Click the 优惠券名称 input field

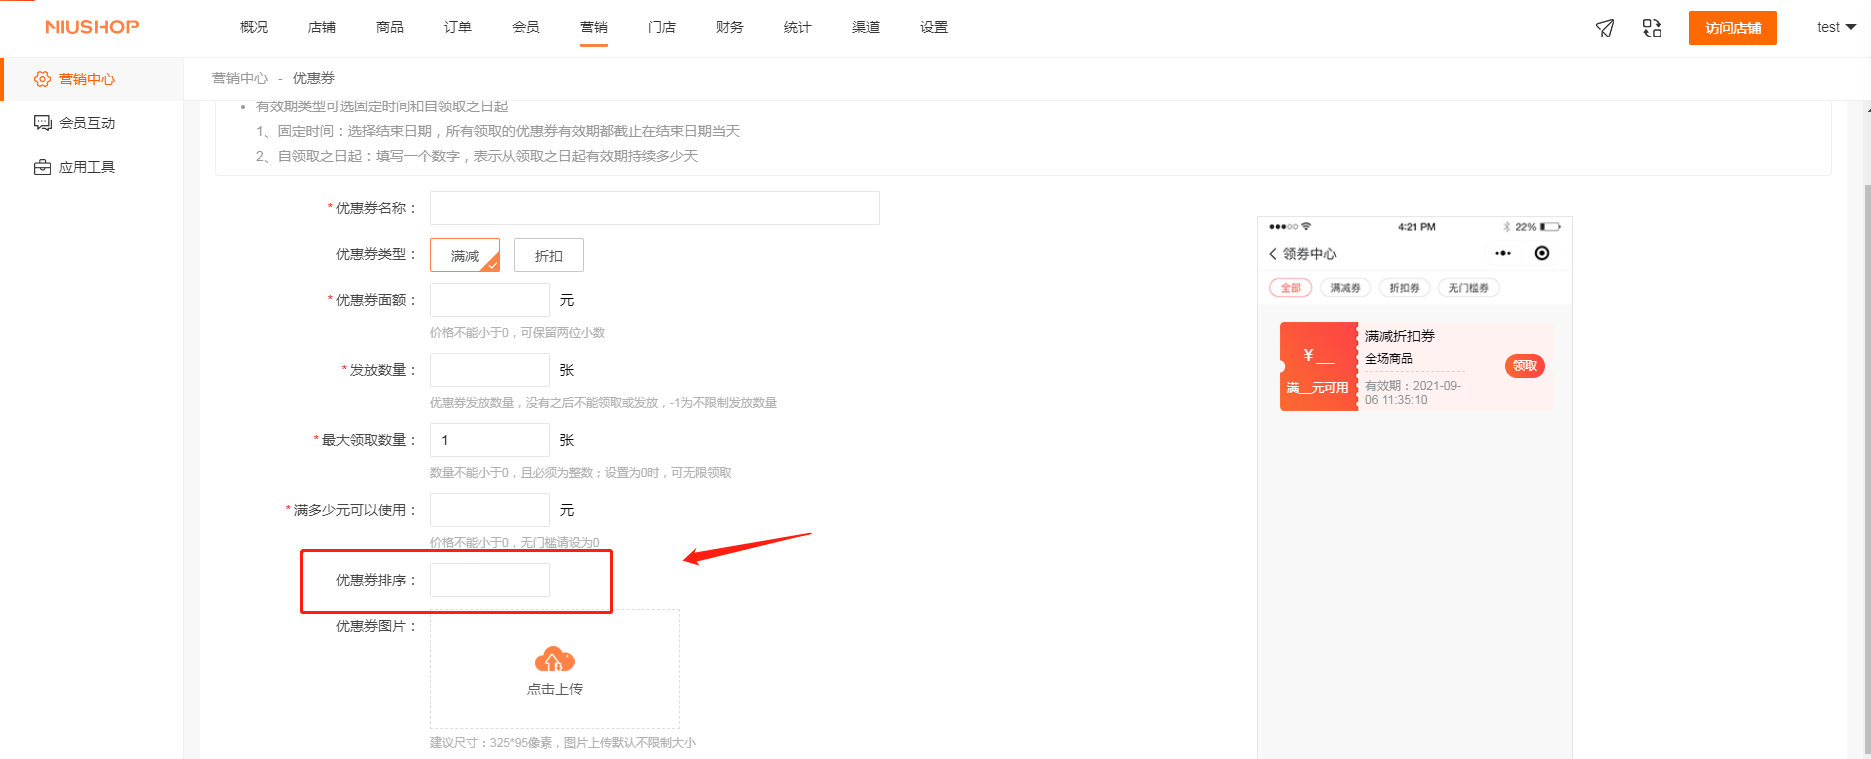tap(655, 208)
